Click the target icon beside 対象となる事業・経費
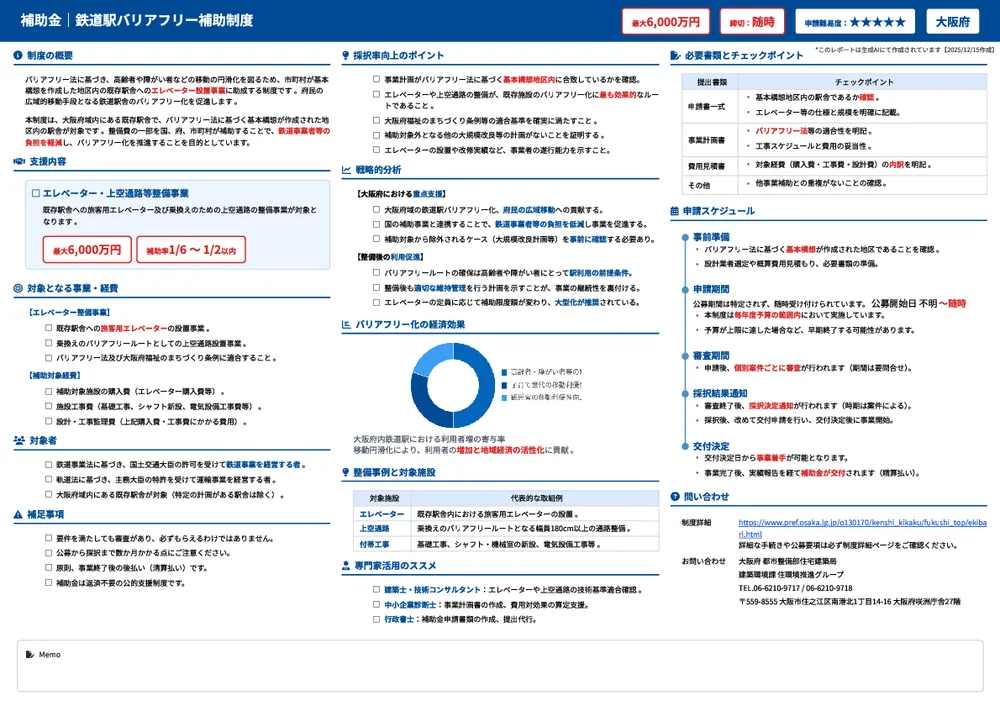 click(x=19, y=288)
